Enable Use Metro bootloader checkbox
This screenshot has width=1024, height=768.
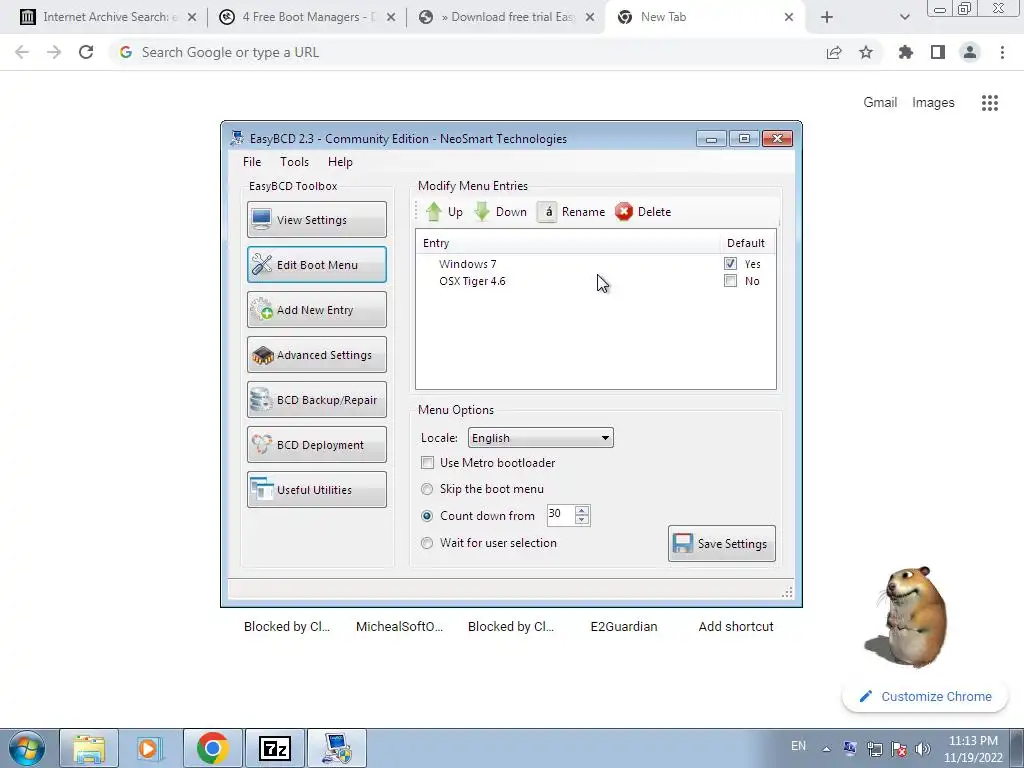pyautogui.click(x=427, y=462)
